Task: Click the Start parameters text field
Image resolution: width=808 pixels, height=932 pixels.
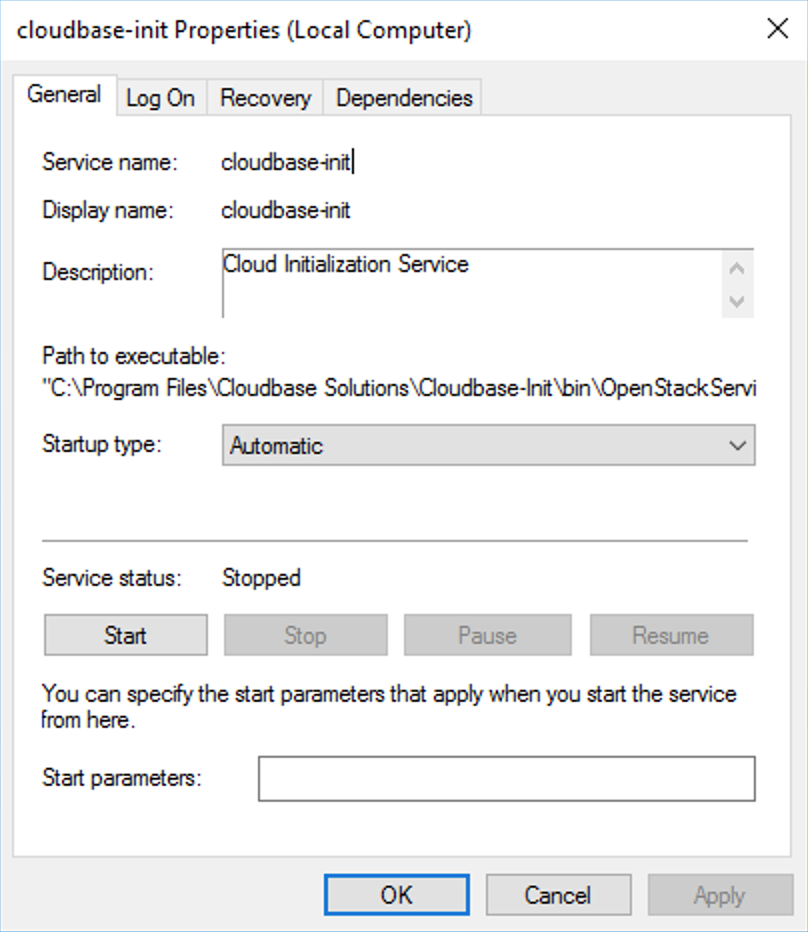Action: tap(506, 779)
